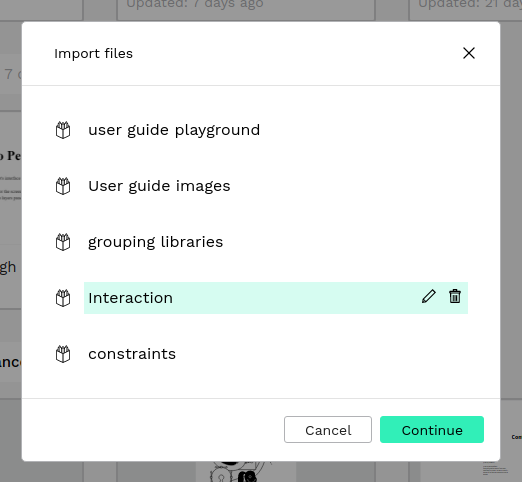This screenshot has width=522, height=482.
Task: Edit the Interaction file name with pencil icon
Action: (x=429, y=296)
